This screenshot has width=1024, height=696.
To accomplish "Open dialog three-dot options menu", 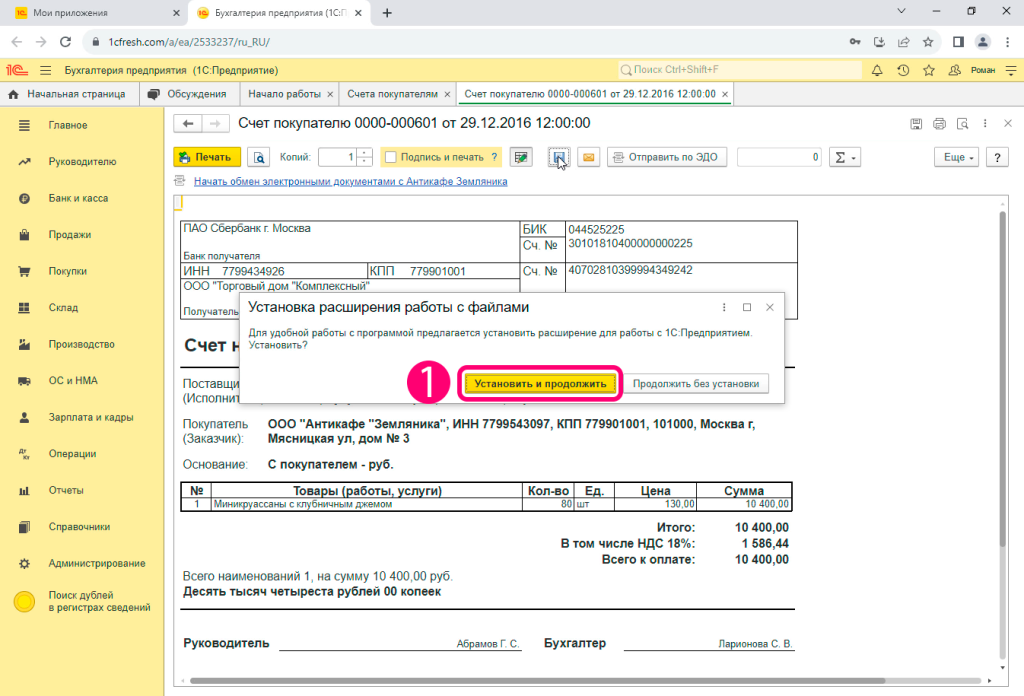I will tap(724, 308).
